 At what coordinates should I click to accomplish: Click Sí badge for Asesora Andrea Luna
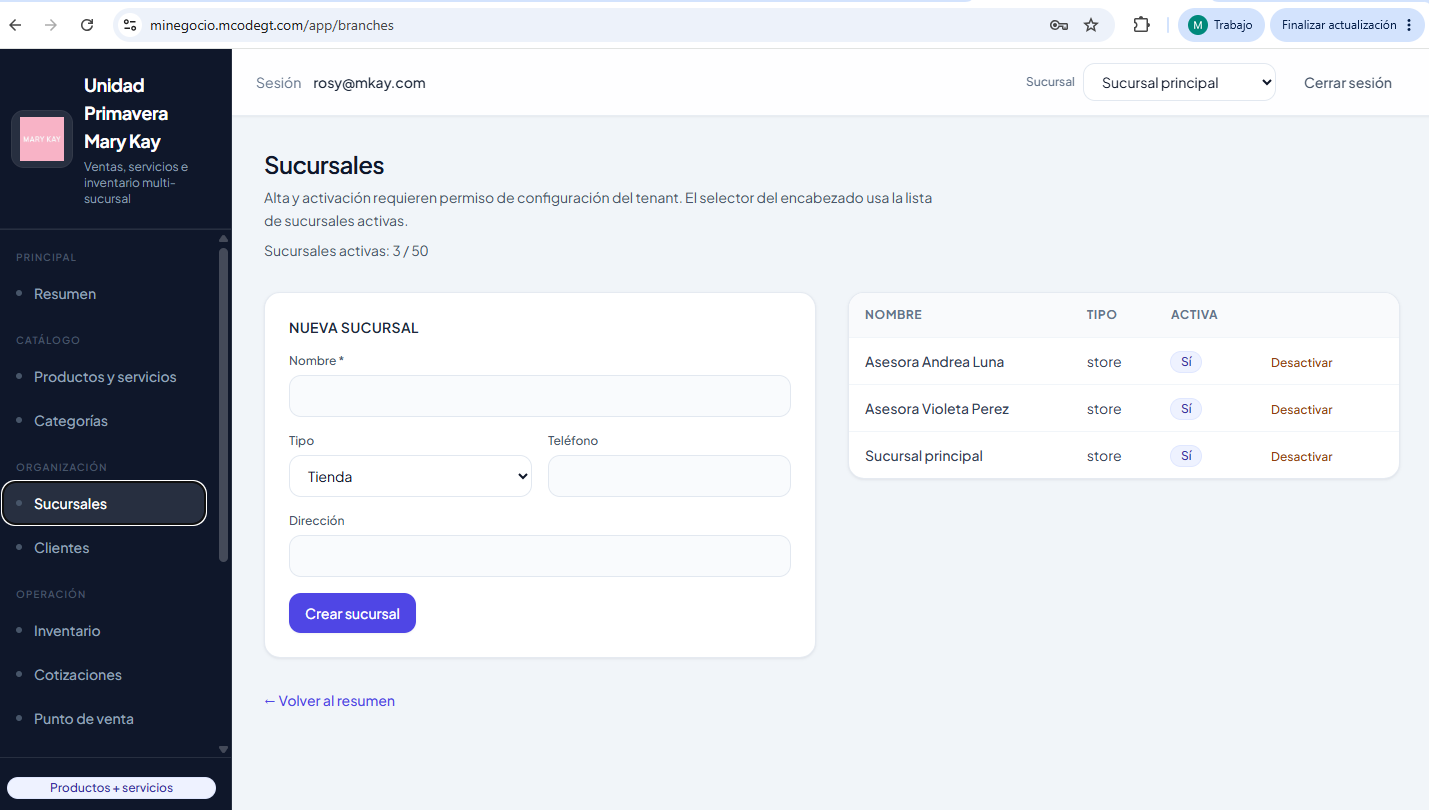(1186, 362)
